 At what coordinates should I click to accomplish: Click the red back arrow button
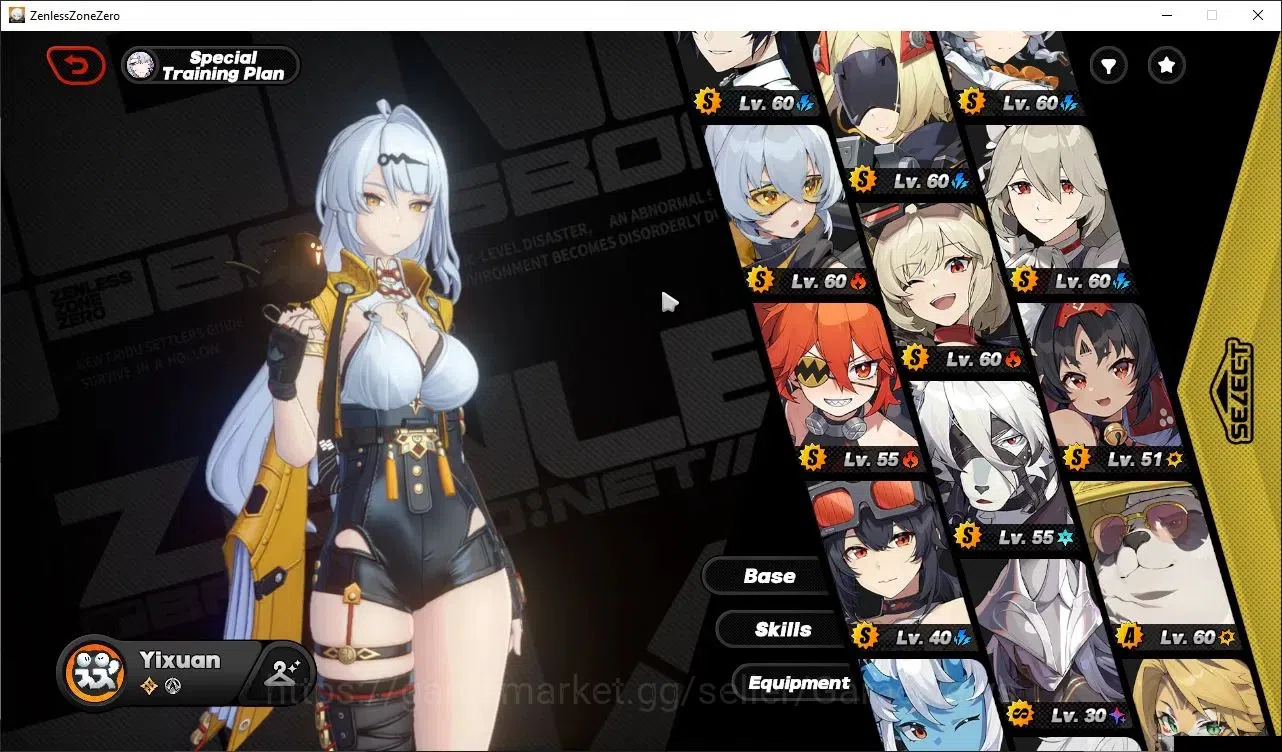76,66
